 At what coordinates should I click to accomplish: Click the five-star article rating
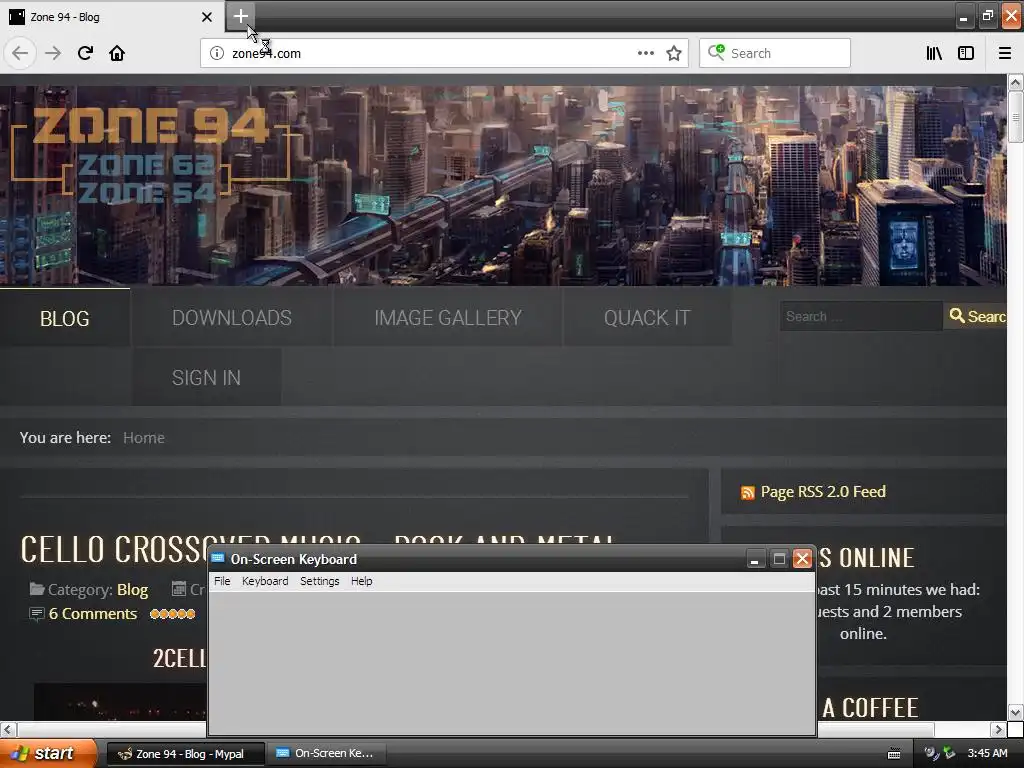(x=172, y=614)
